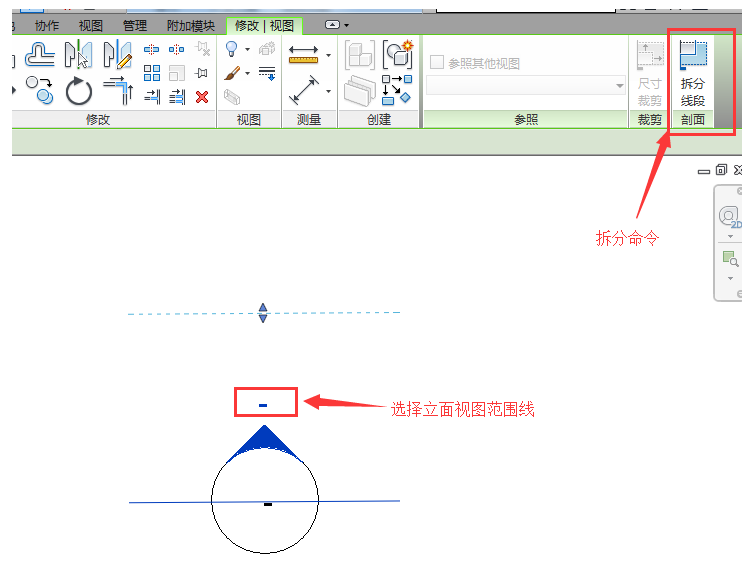This screenshot has height=577, width=752.
Task: Open the 附加模块 ribbon tab
Action: click(190, 26)
